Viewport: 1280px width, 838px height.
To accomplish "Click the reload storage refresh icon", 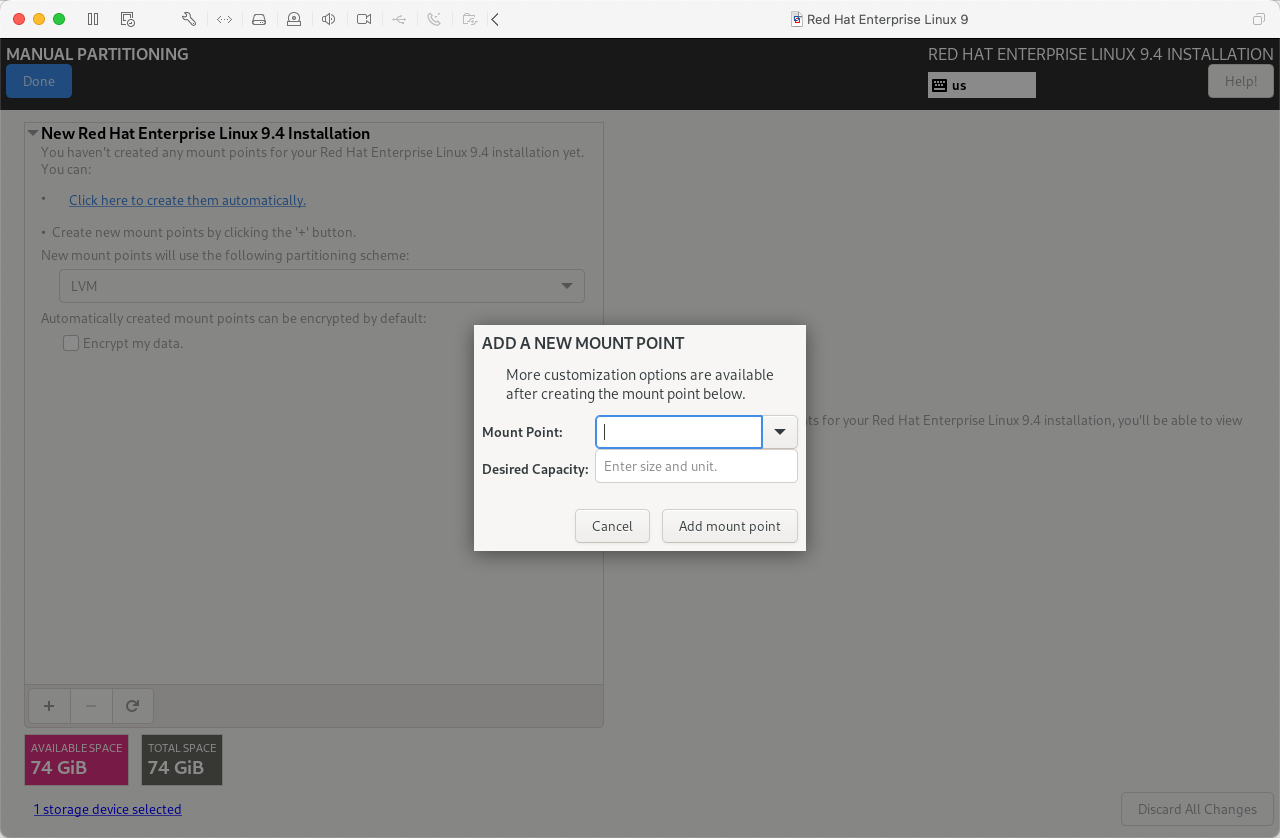I will click(x=132, y=706).
